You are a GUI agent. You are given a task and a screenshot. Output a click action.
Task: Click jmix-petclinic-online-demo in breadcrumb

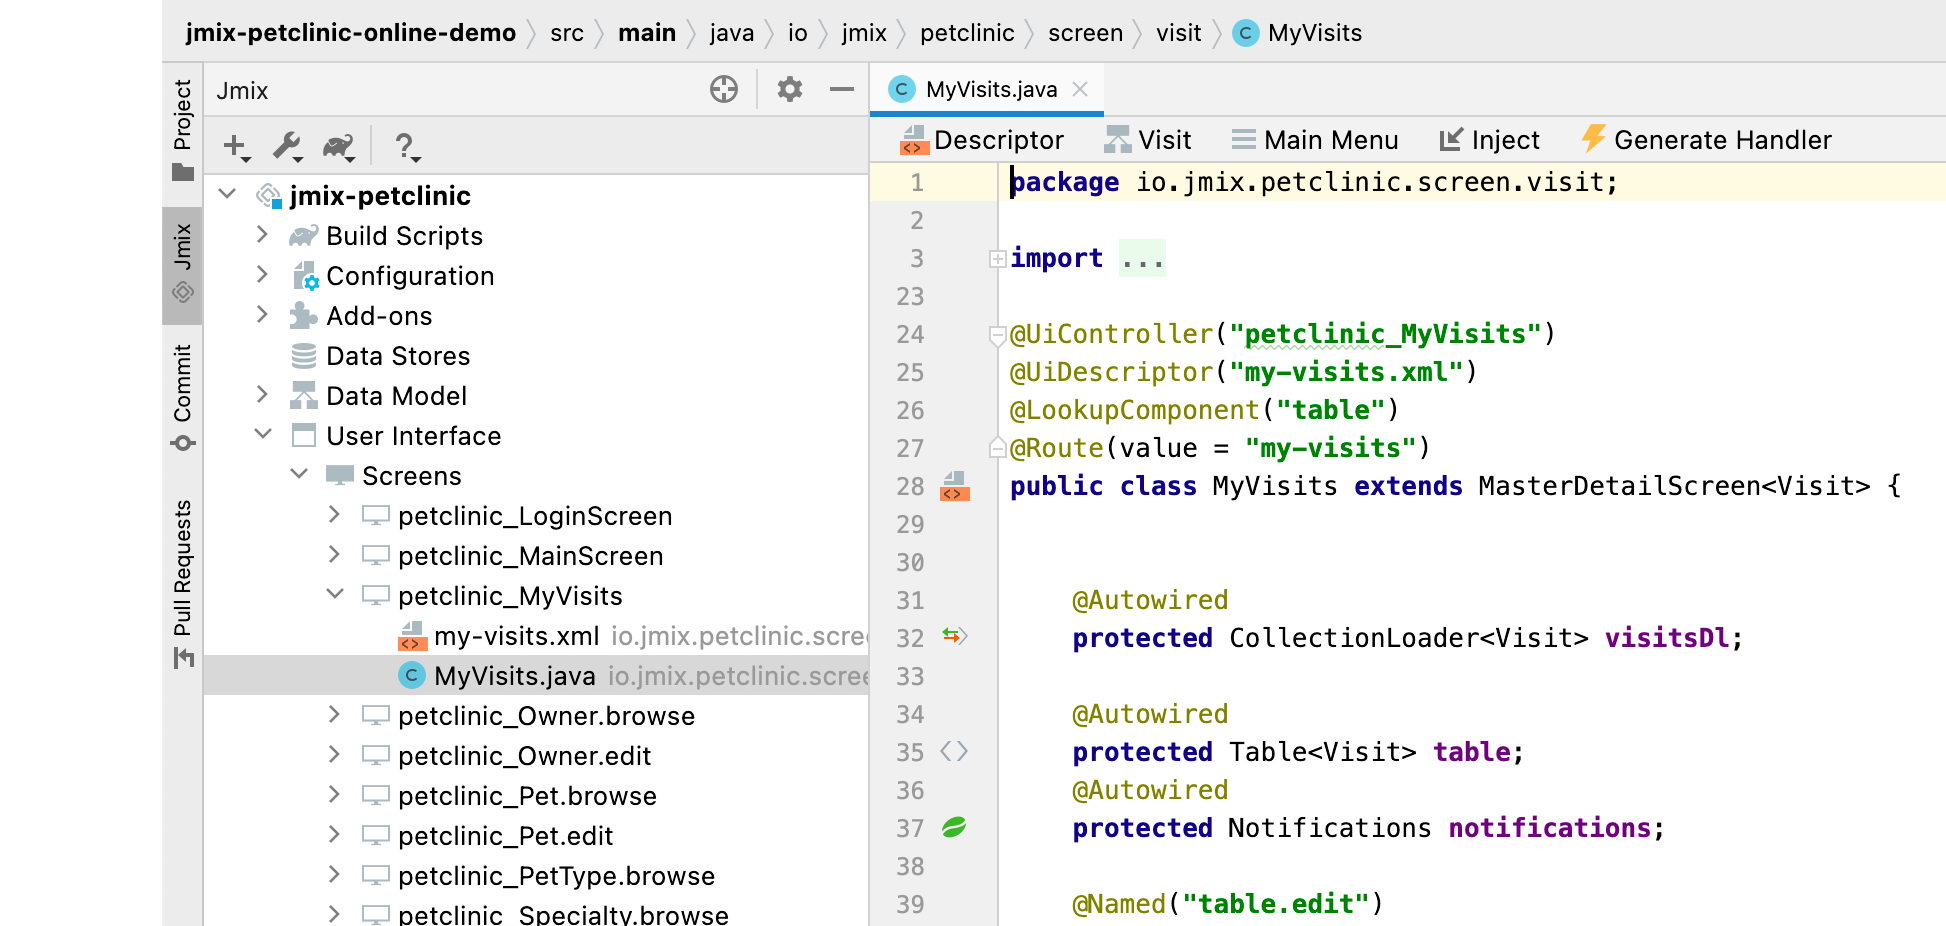351,33
